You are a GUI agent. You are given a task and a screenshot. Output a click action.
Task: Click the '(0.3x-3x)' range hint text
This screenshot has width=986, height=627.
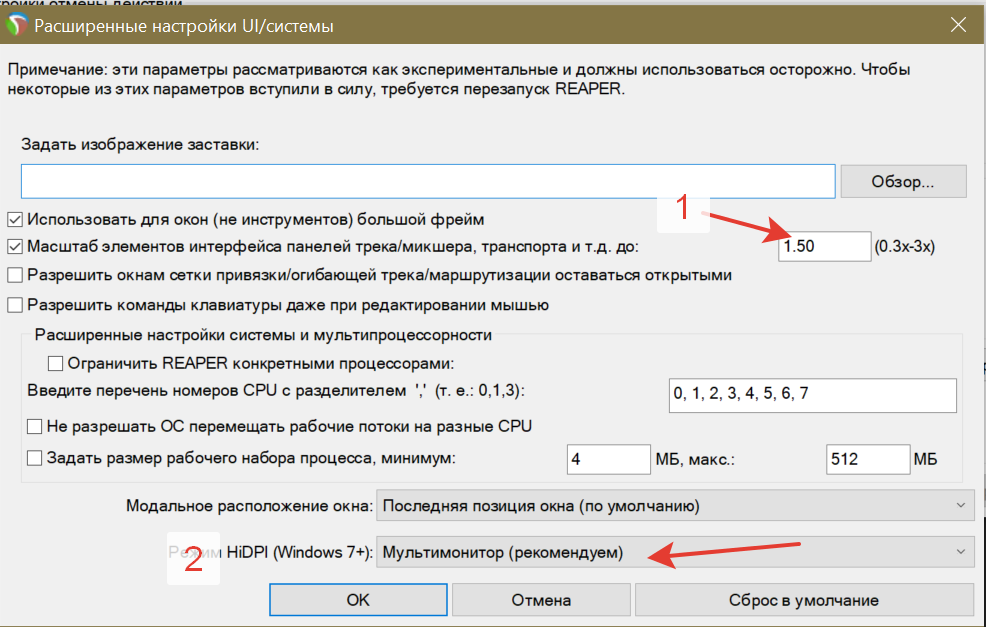coord(905,247)
